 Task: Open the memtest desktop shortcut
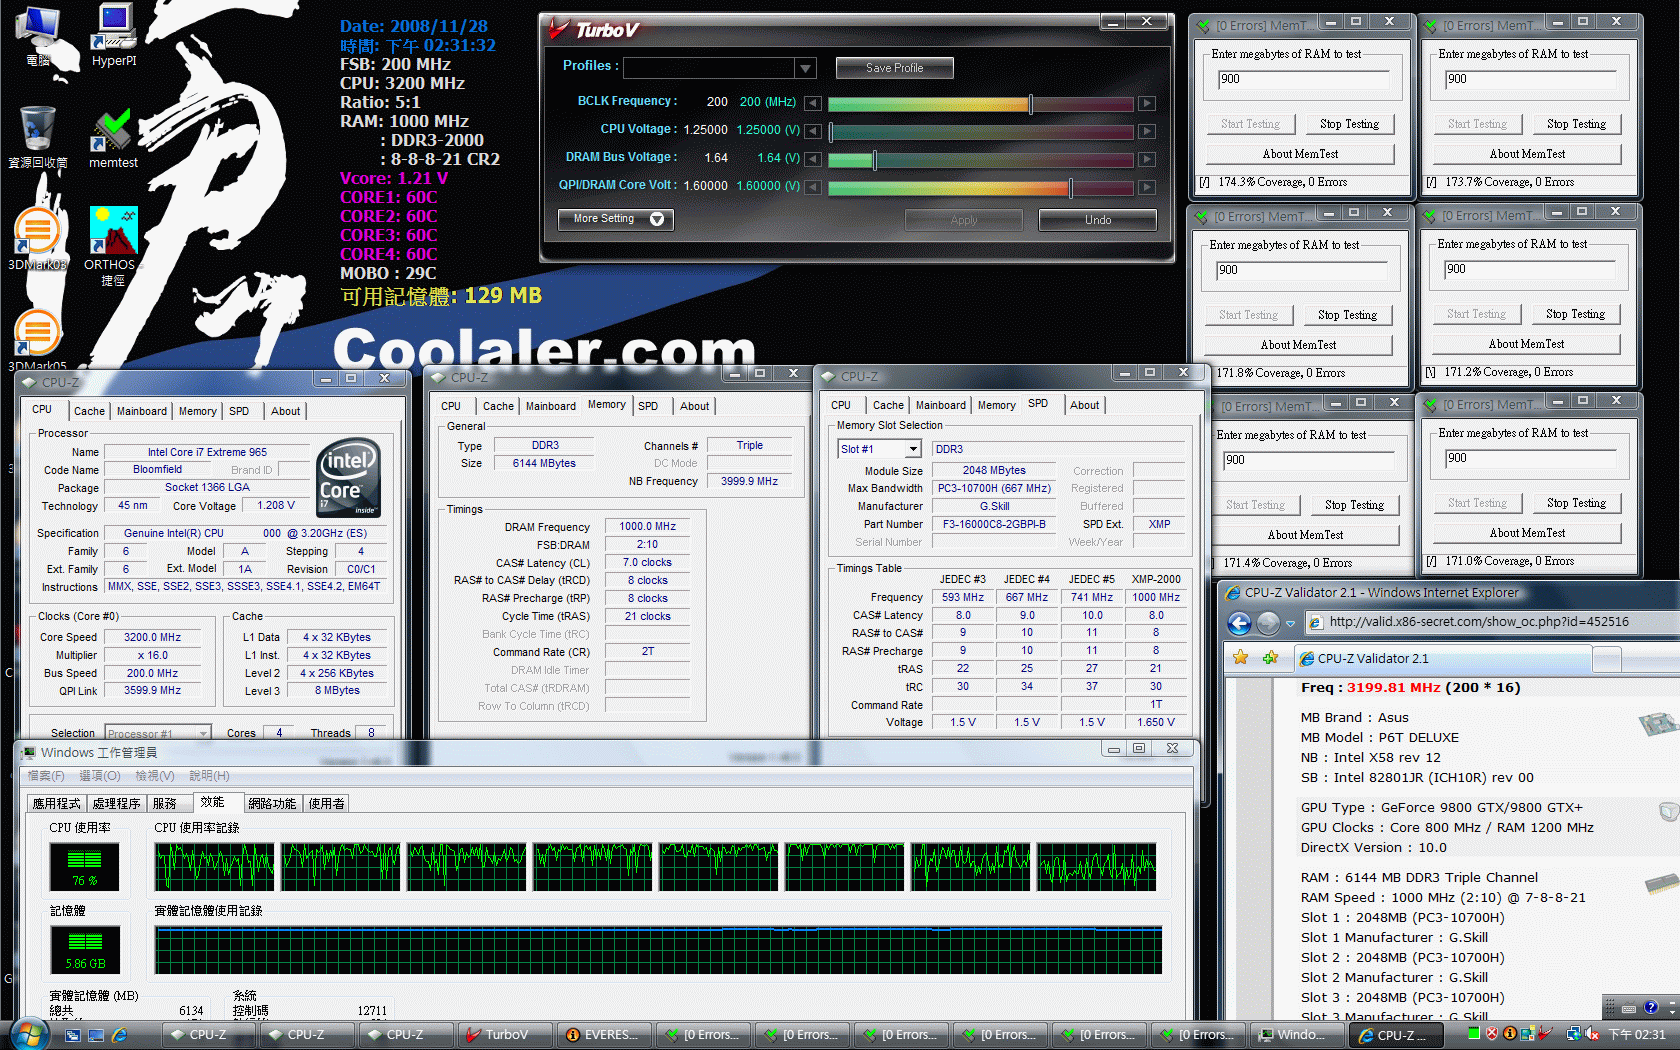coord(113,138)
